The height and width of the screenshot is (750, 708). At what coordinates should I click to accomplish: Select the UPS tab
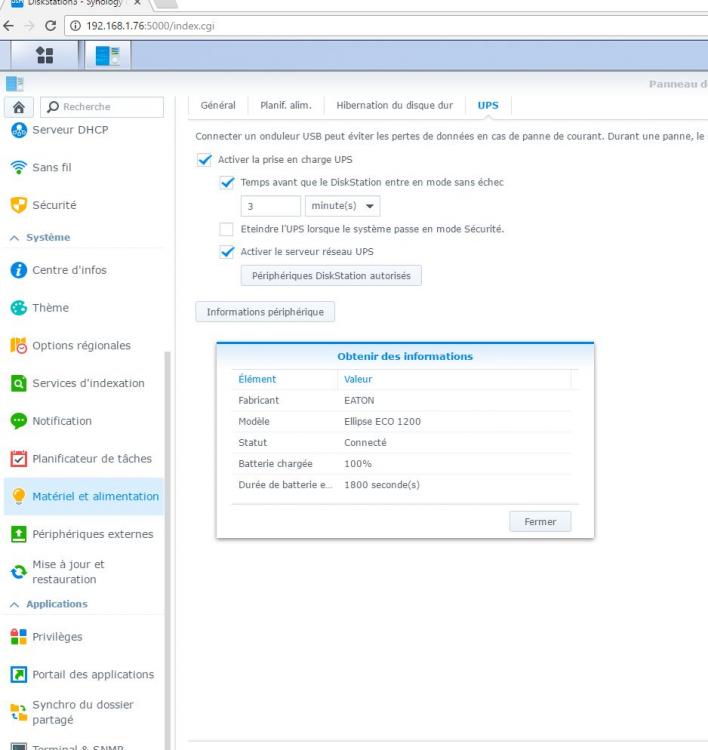(x=488, y=105)
